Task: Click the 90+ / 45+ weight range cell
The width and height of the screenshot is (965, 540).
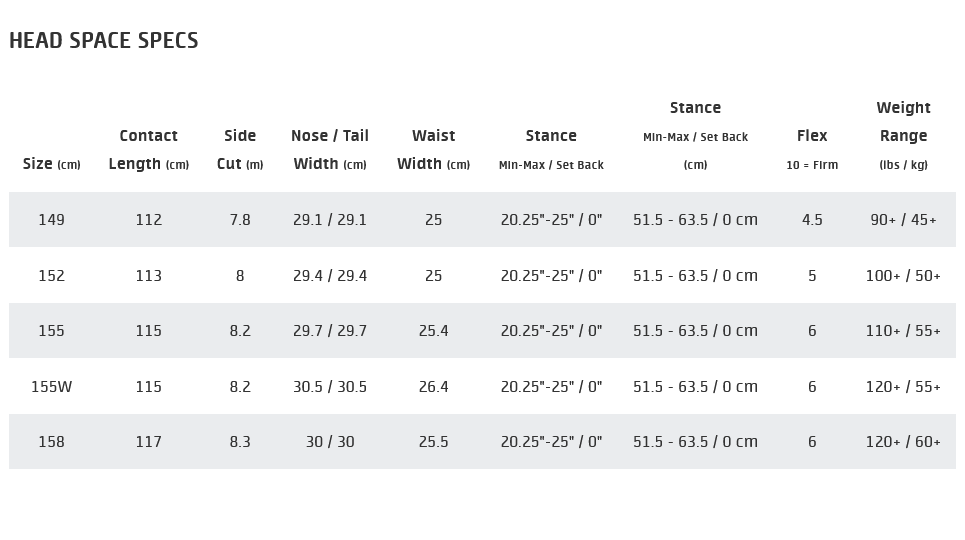Action: point(903,220)
